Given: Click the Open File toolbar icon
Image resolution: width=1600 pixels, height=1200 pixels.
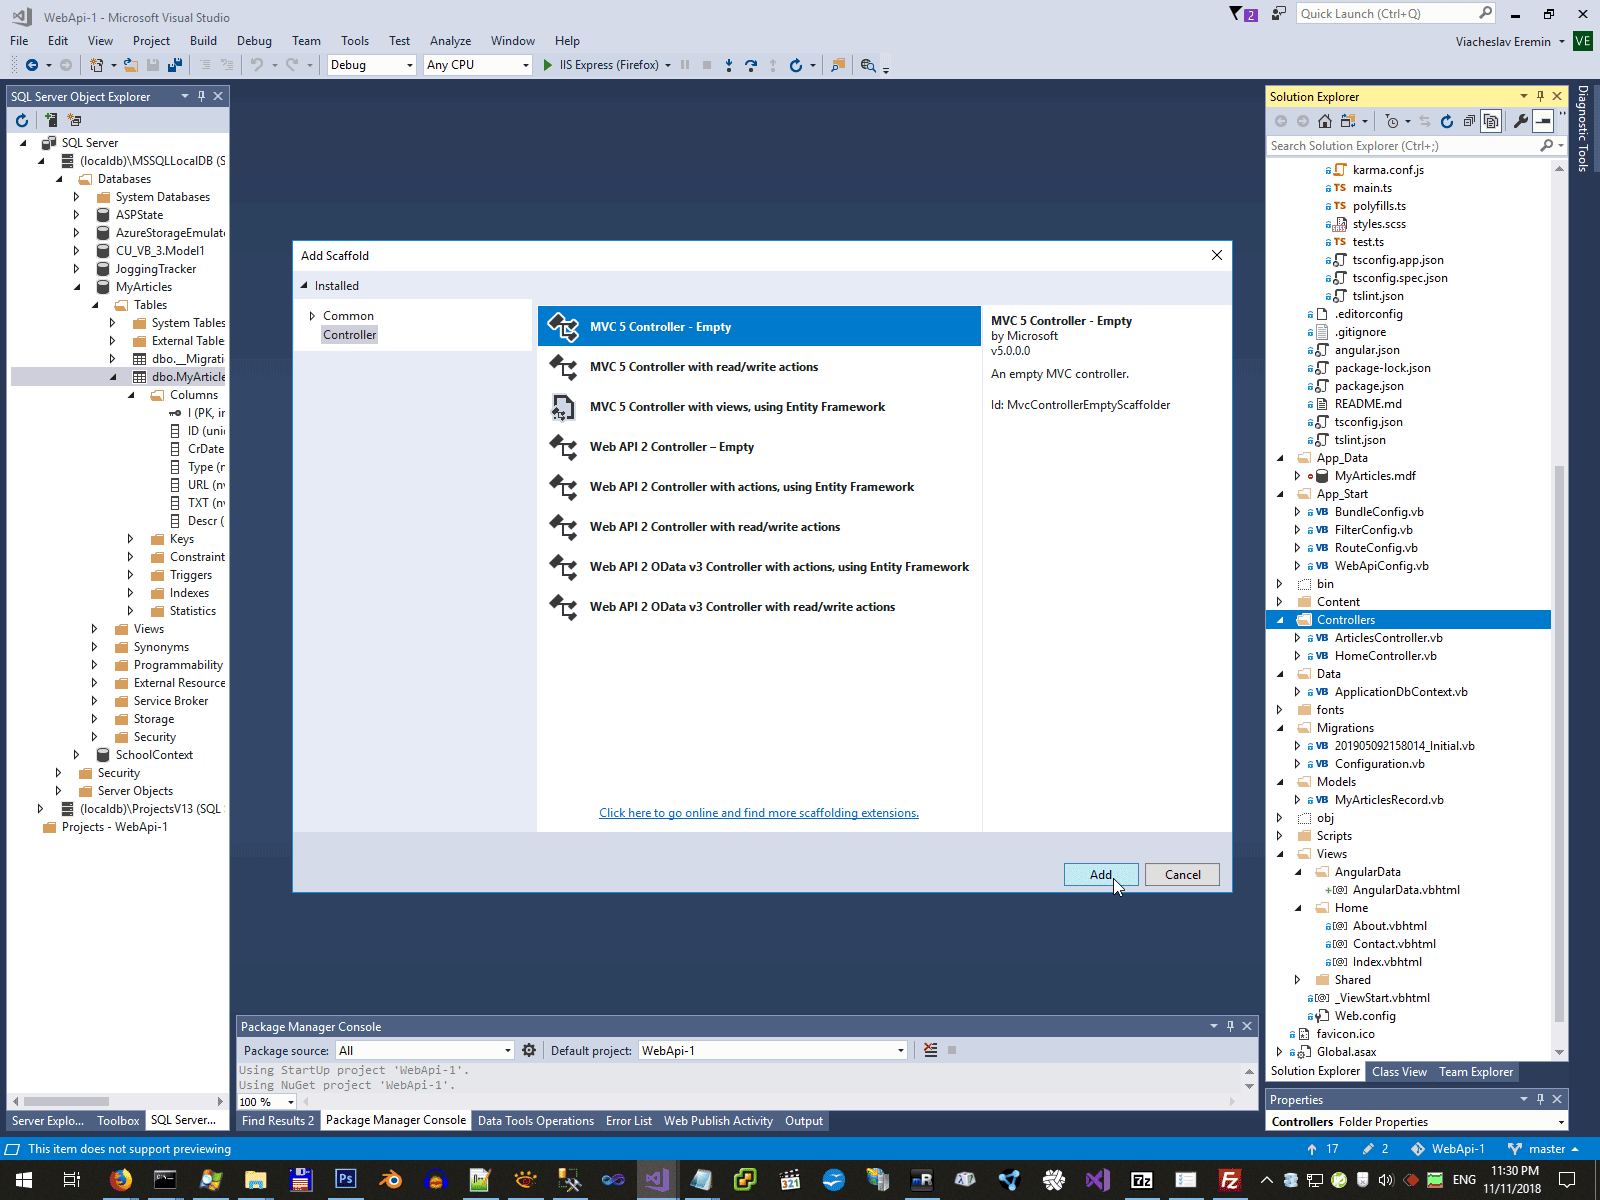Looking at the screenshot, I should click(131, 65).
